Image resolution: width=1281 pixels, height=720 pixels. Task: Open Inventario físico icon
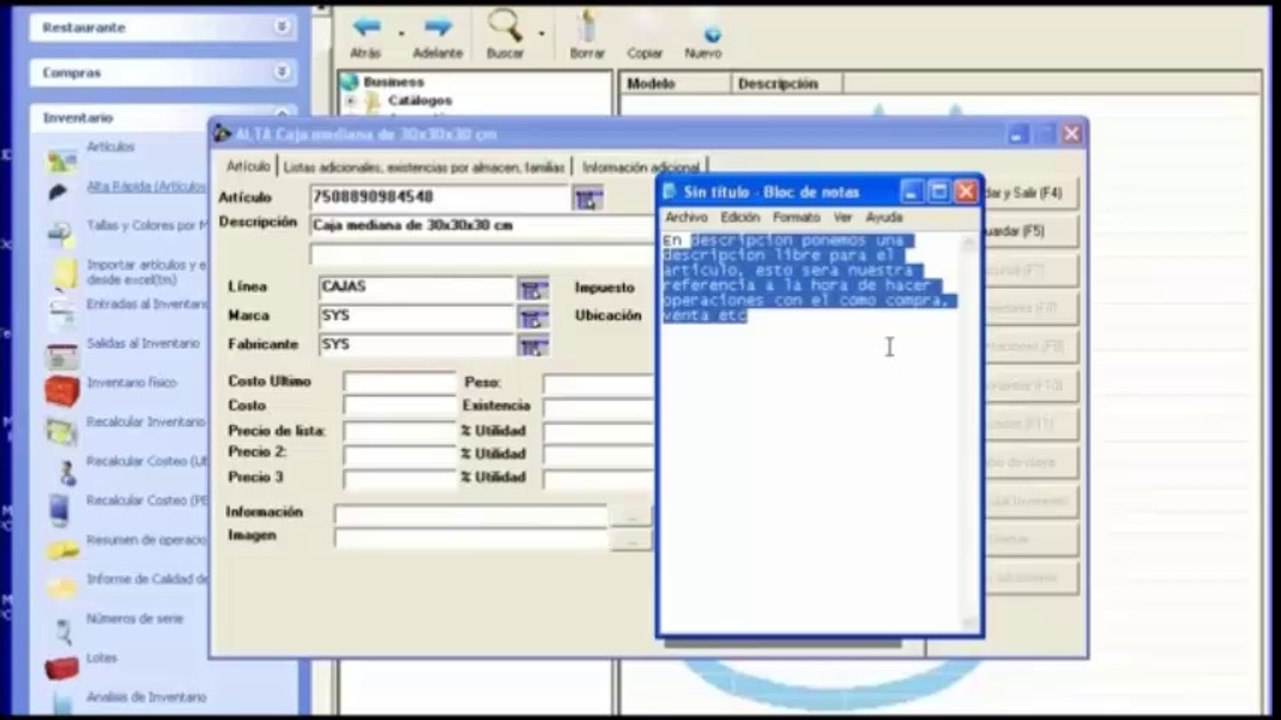coord(62,391)
